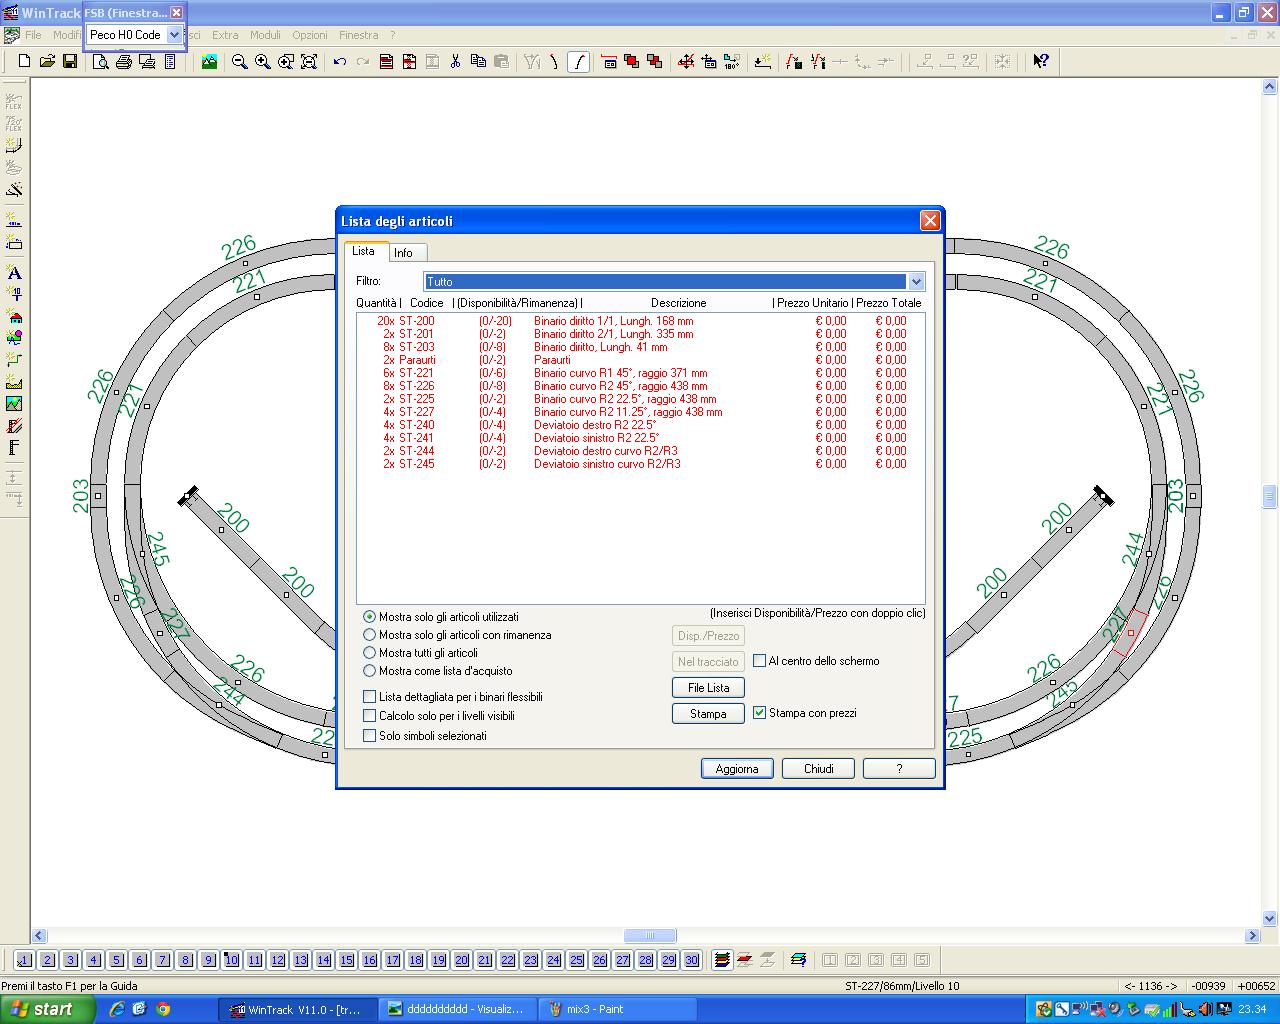This screenshot has height=1024, width=1280.
Task: Open the Filtro 'Tutto' dropdown
Action: pos(916,282)
